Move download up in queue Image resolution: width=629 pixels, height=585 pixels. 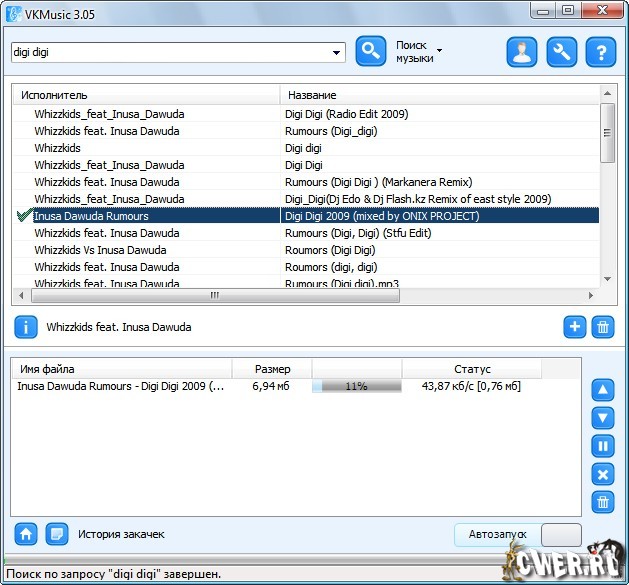click(x=603, y=390)
